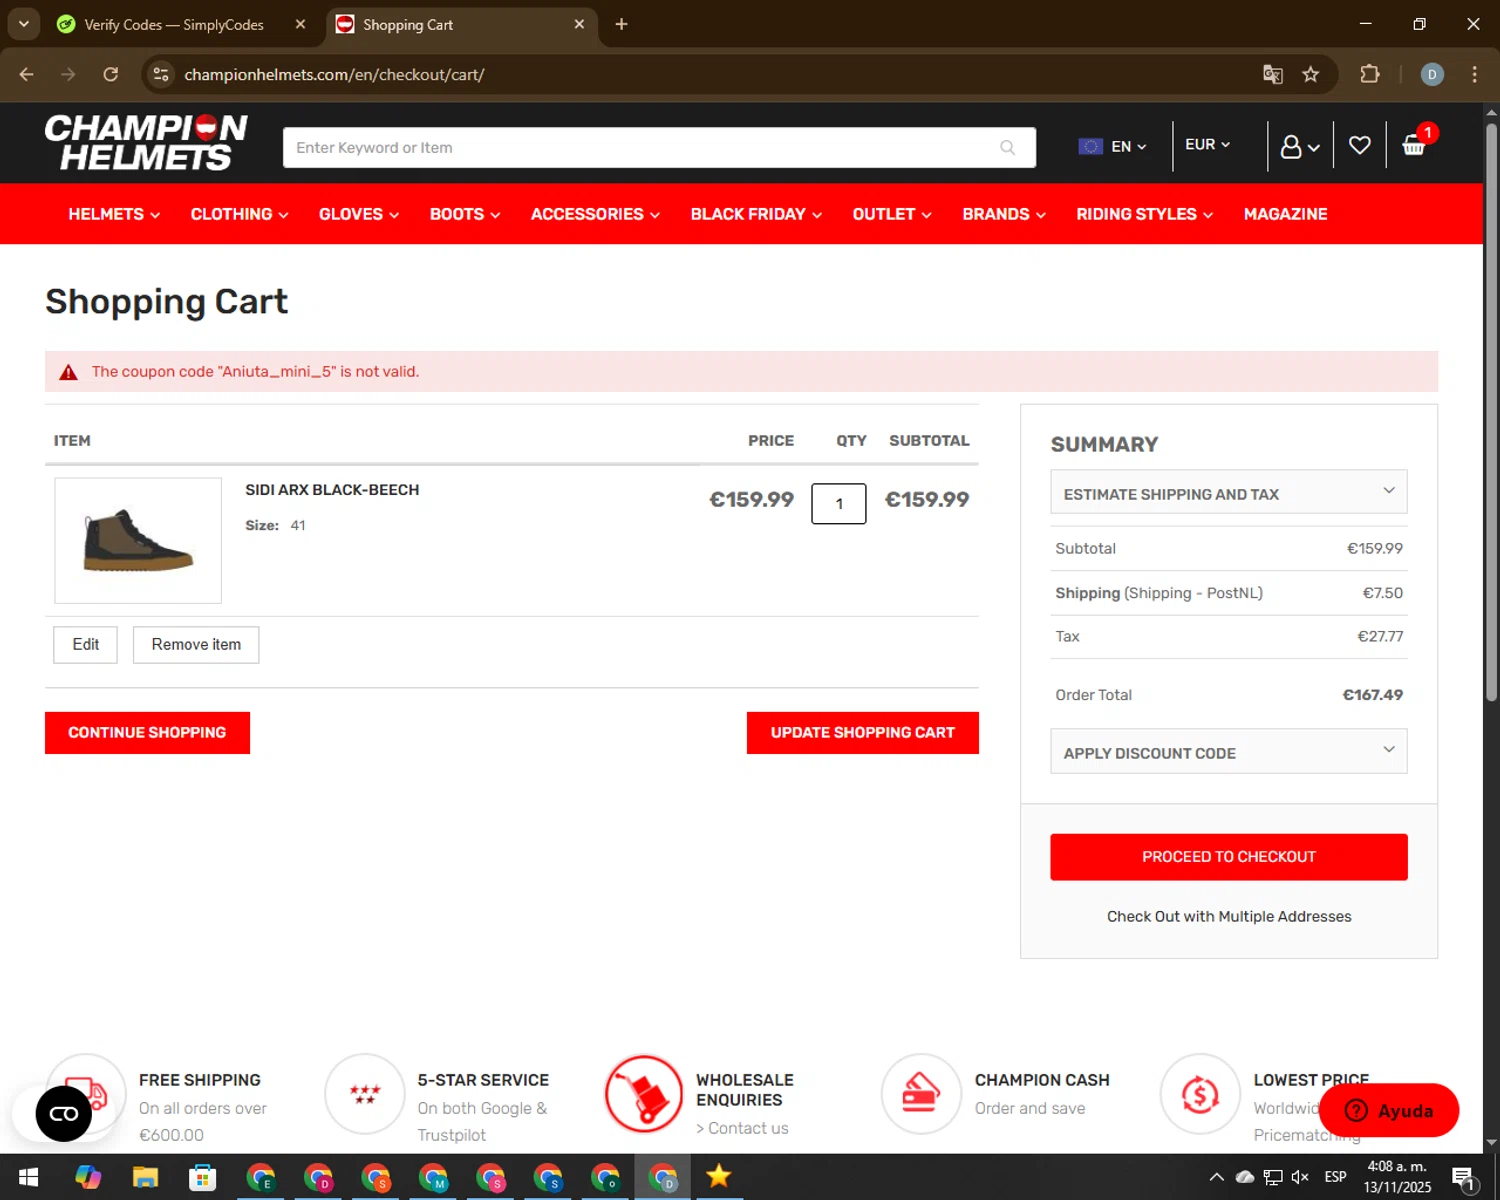Open the shopping basket icon
Image resolution: width=1500 pixels, height=1200 pixels.
(x=1414, y=146)
